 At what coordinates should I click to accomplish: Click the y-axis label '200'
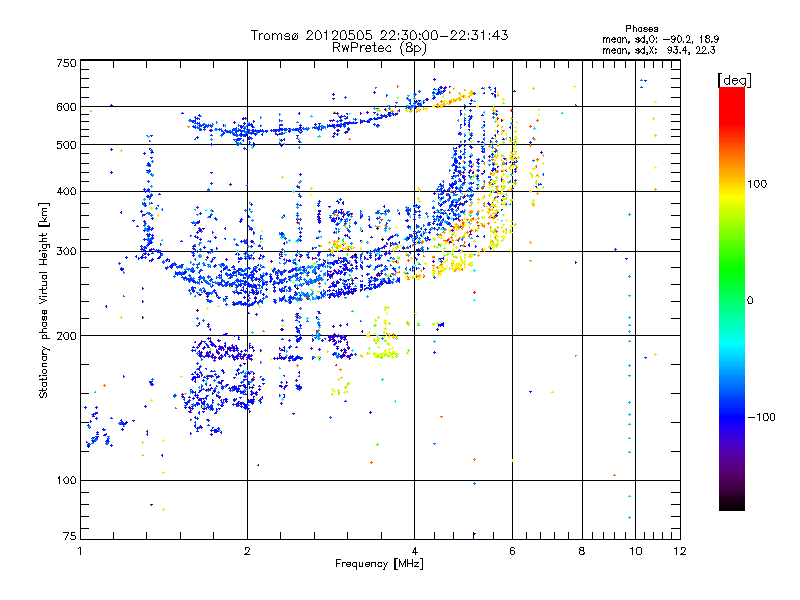click(x=66, y=336)
